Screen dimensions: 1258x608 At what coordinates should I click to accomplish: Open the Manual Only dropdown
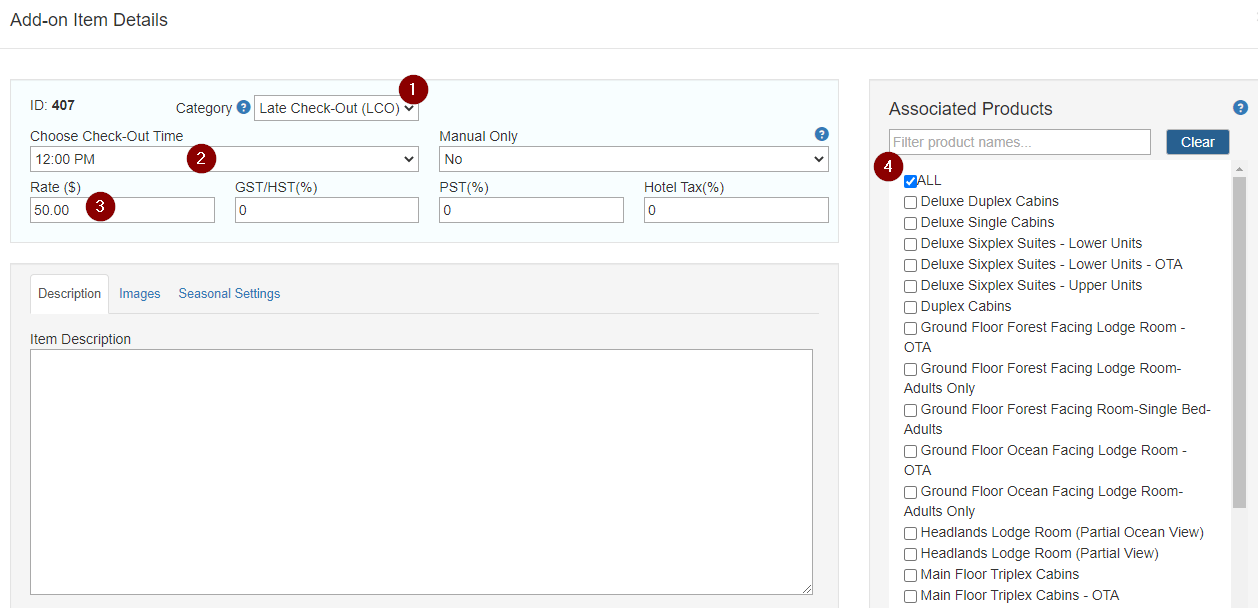pos(634,159)
